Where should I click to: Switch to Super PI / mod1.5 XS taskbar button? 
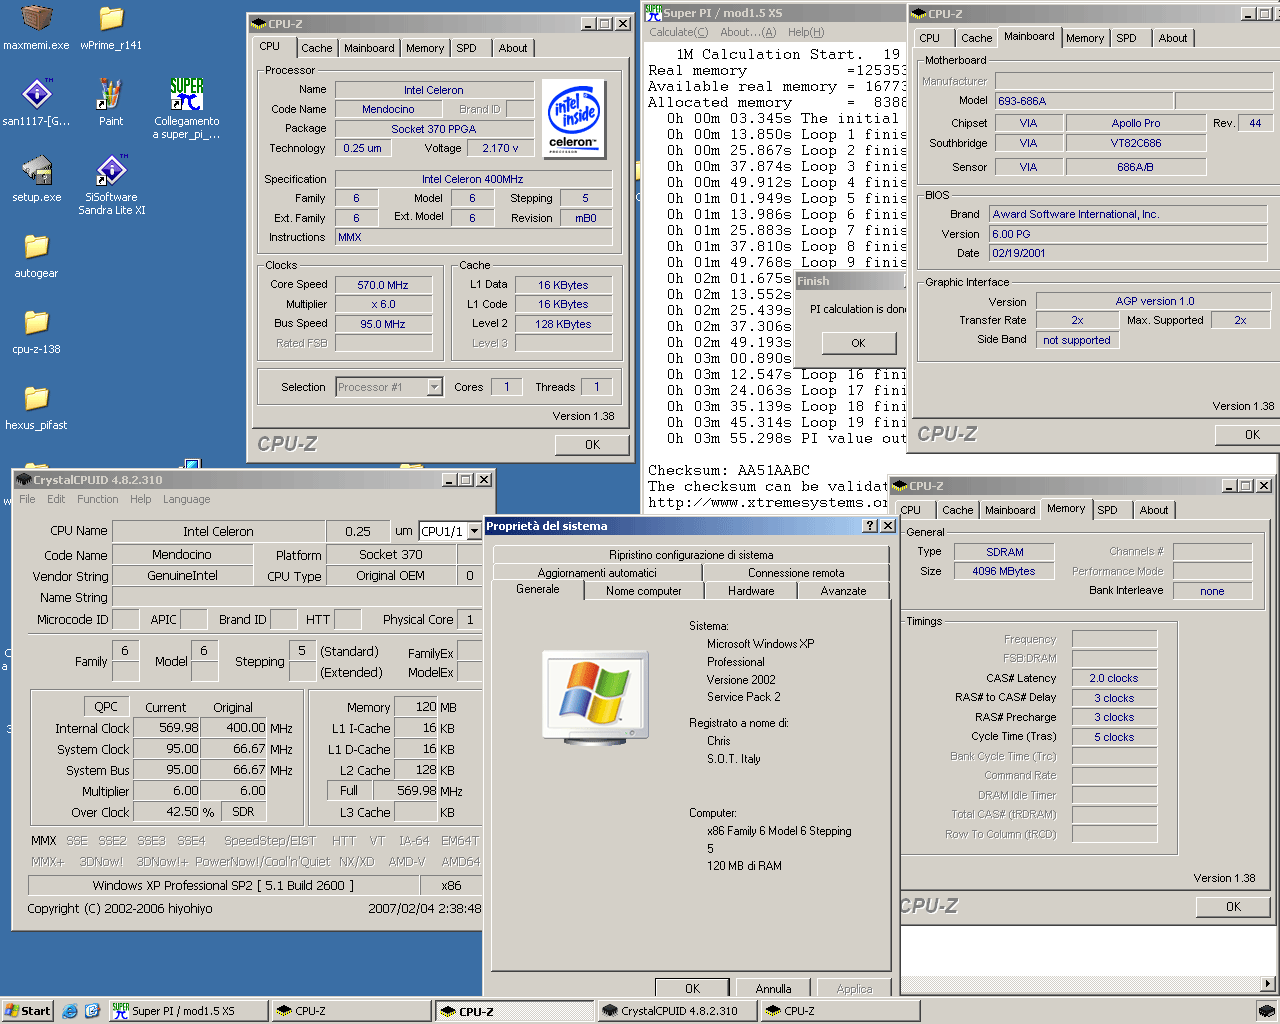pos(188,1011)
